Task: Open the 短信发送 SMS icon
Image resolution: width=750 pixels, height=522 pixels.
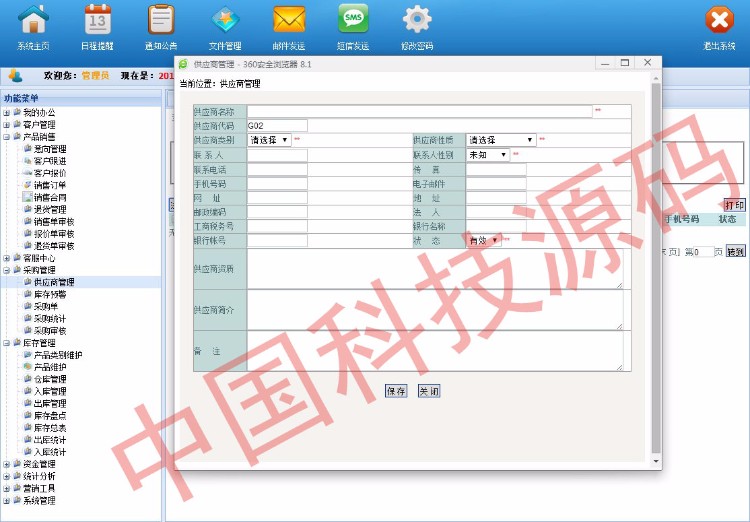Action: pos(353,18)
